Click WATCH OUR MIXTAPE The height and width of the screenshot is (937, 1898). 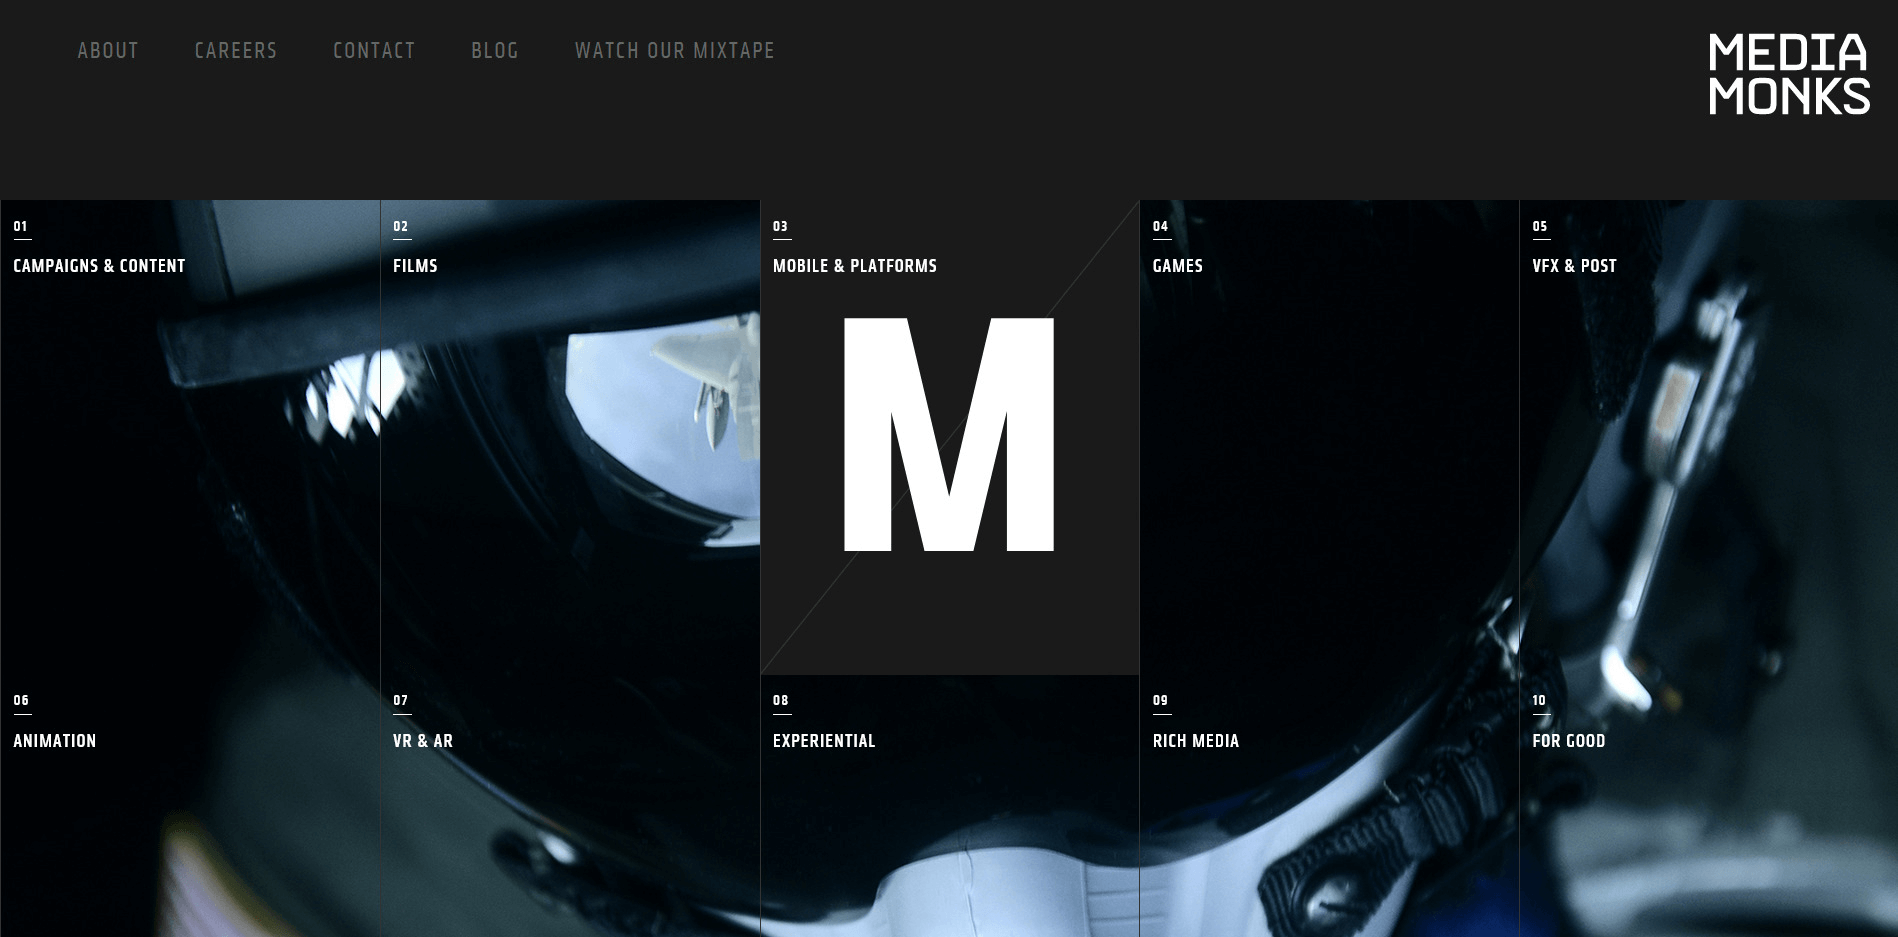(675, 50)
